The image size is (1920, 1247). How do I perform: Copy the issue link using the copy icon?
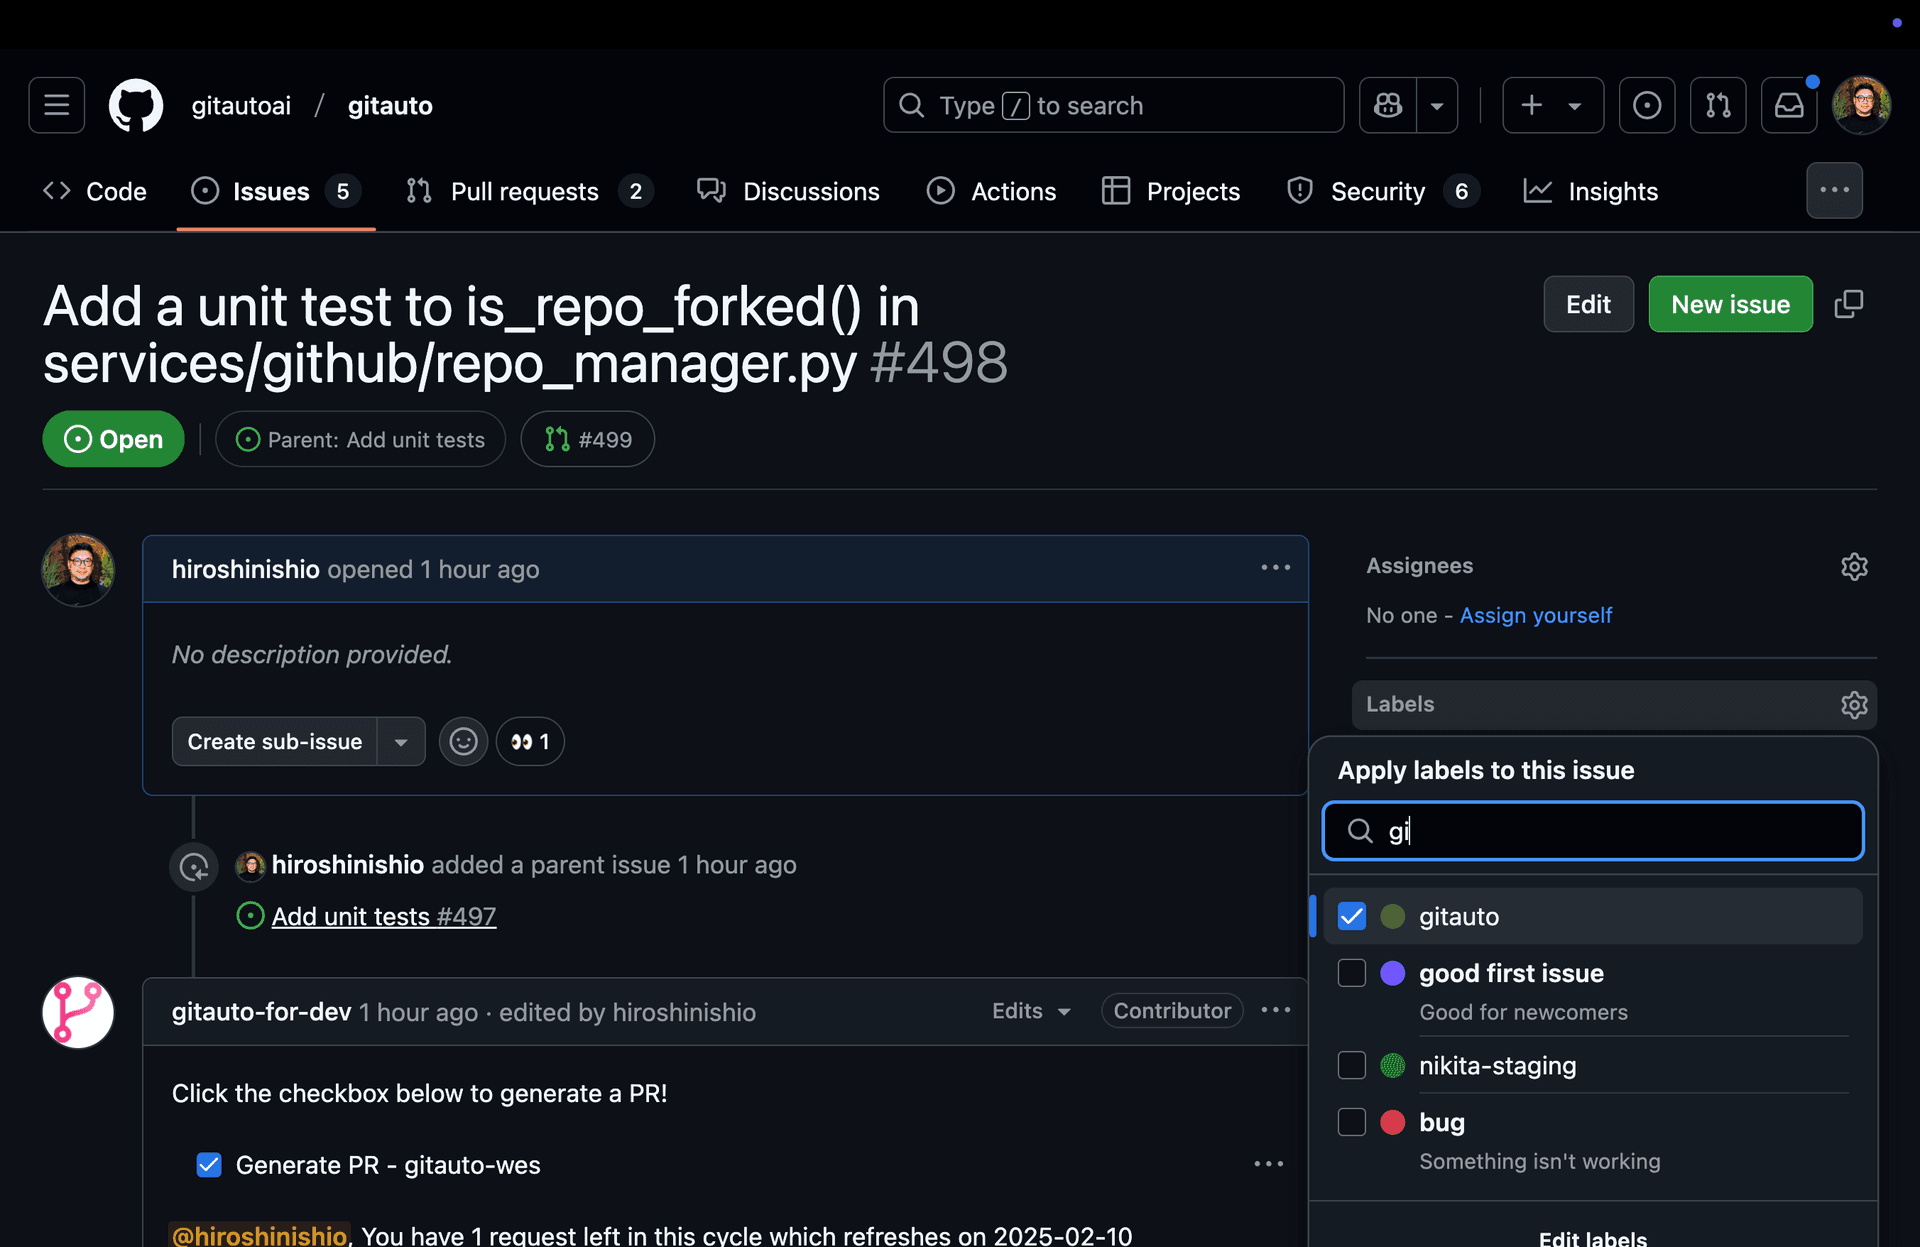point(1849,304)
